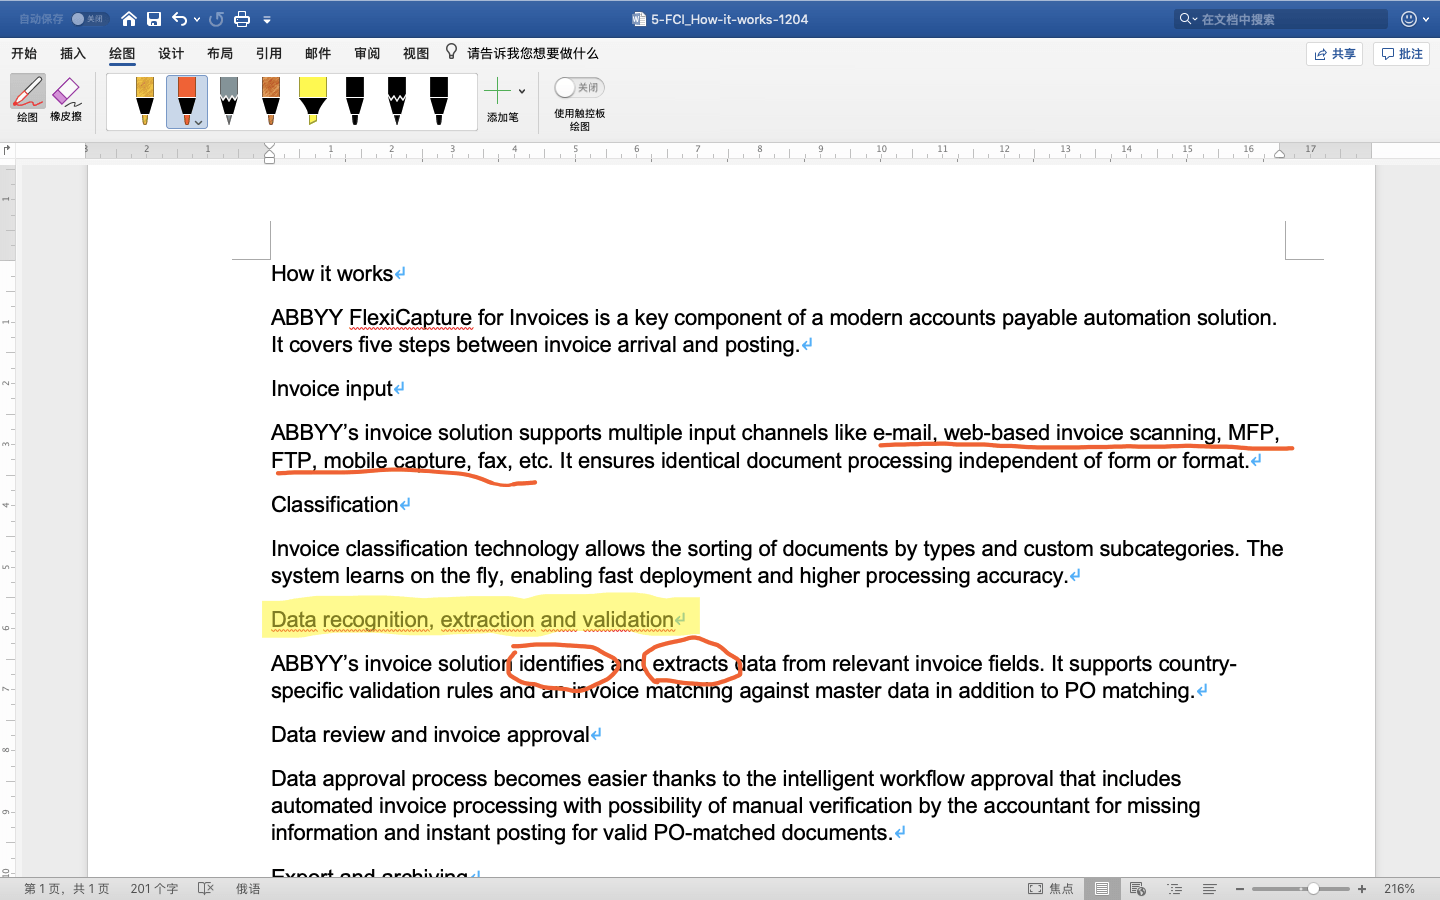Click the heading Classification
1440x900 pixels.
335,505
